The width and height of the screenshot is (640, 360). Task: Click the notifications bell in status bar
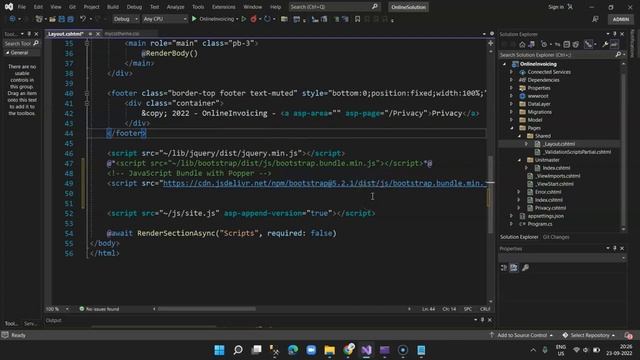click(629, 336)
